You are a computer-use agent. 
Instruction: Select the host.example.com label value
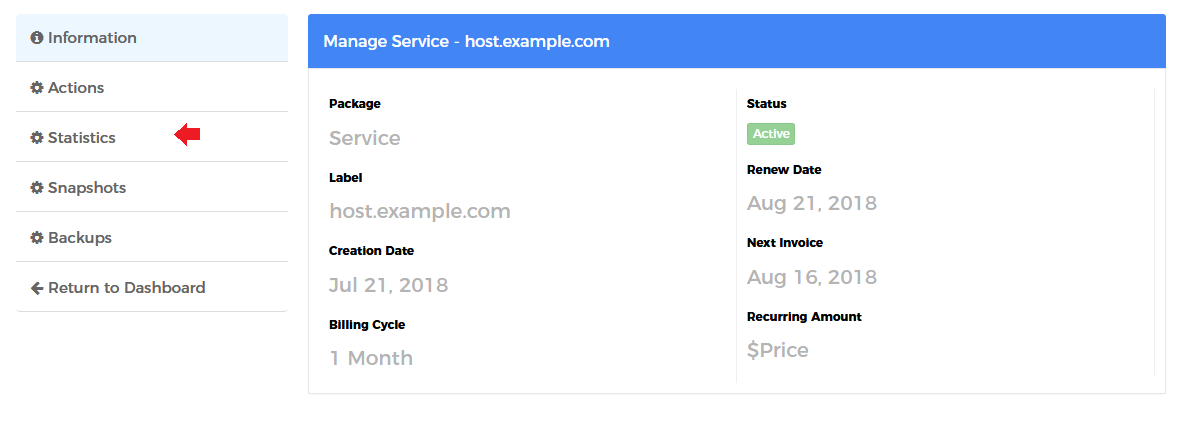click(420, 211)
